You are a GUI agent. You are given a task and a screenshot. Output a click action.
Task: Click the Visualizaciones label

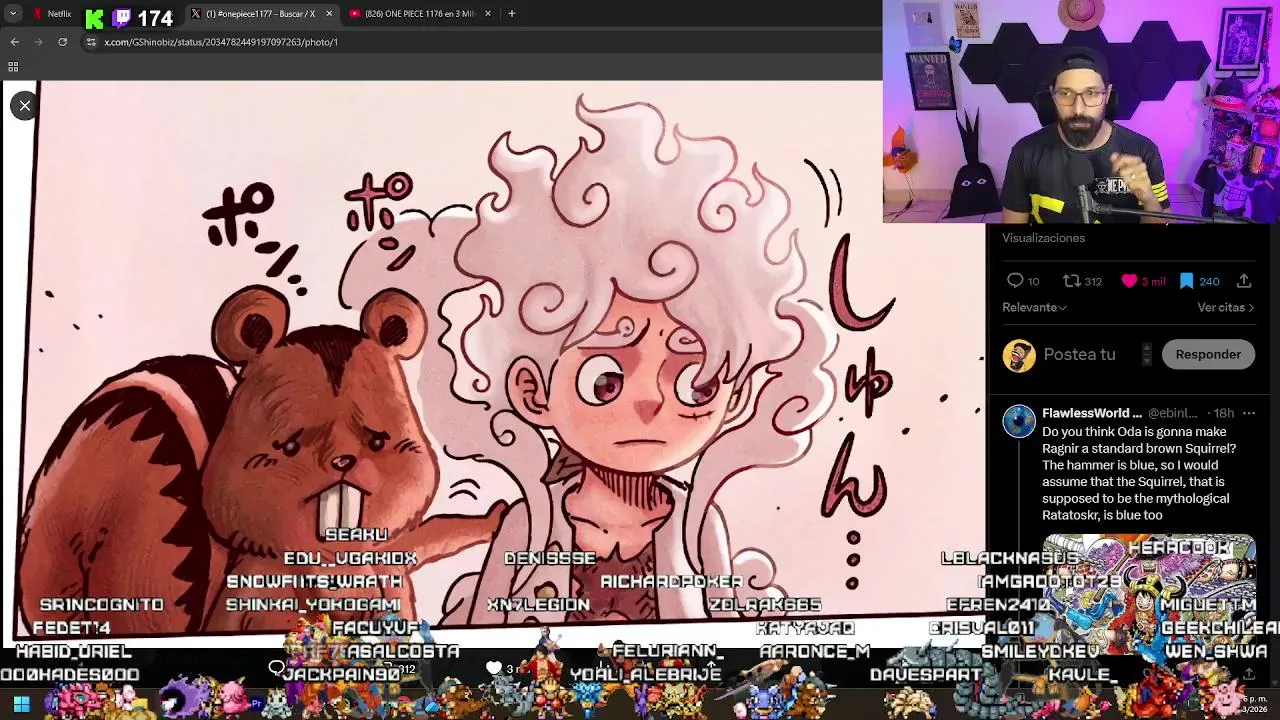pyautogui.click(x=1043, y=238)
